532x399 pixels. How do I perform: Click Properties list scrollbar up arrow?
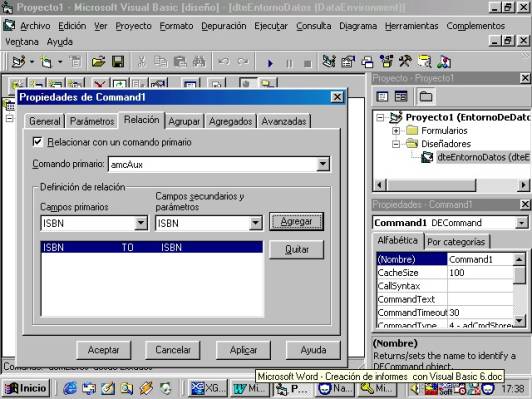pos(519,260)
